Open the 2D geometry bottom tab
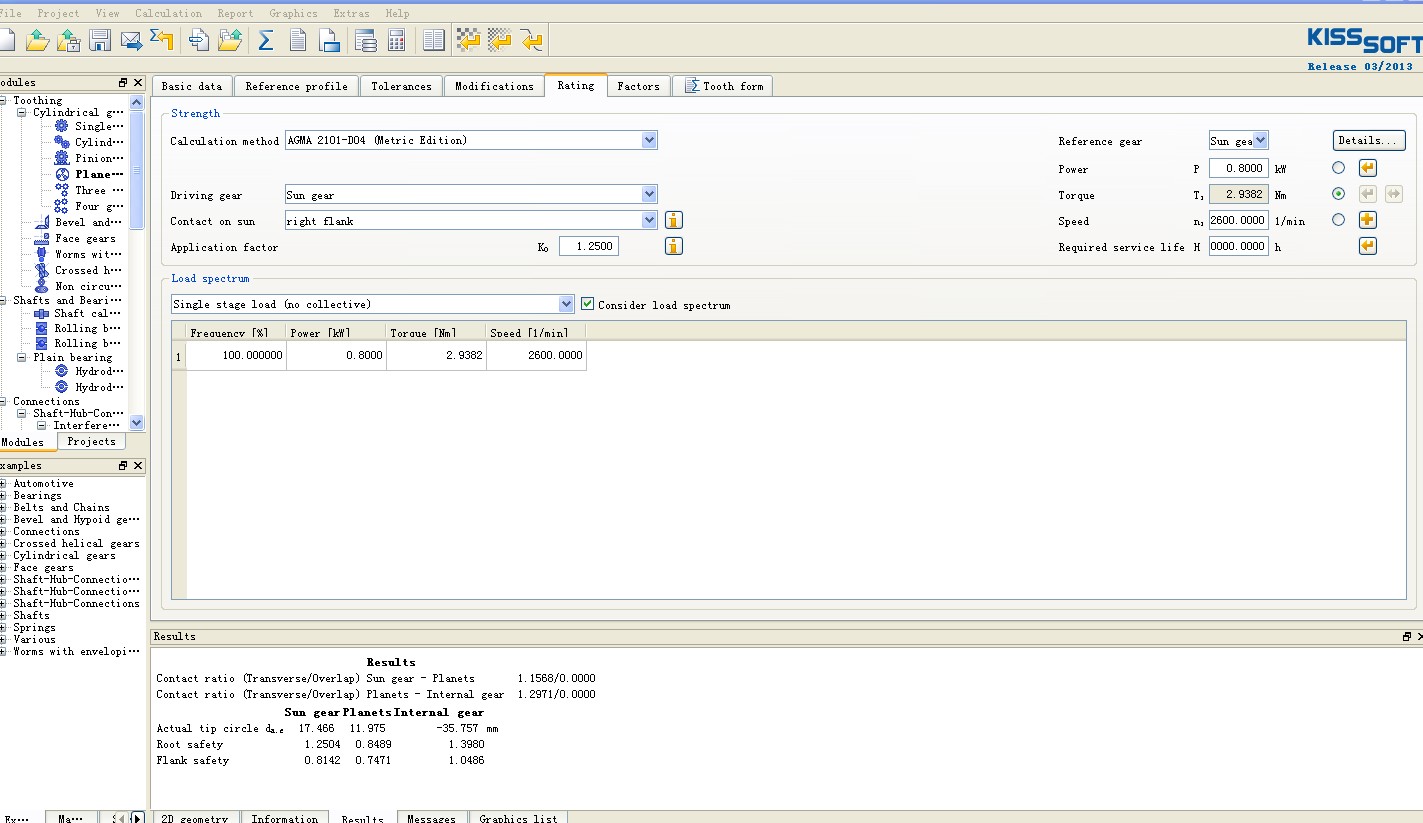 (x=195, y=818)
